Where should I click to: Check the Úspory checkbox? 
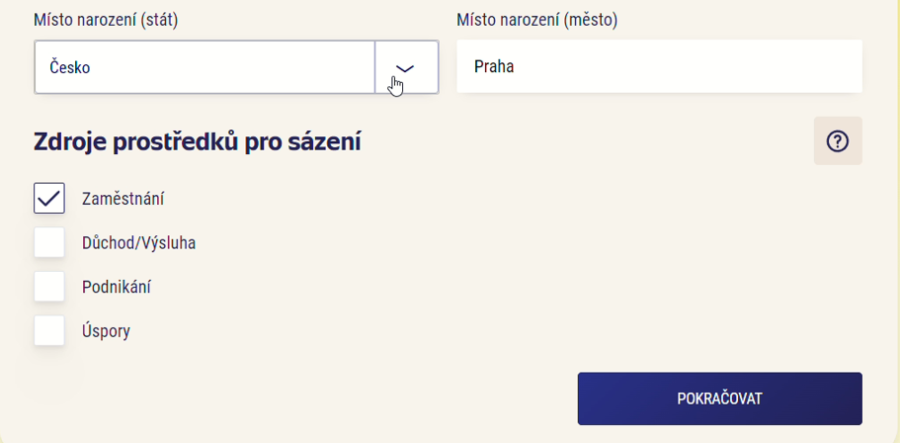pyautogui.click(x=49, y=331)
